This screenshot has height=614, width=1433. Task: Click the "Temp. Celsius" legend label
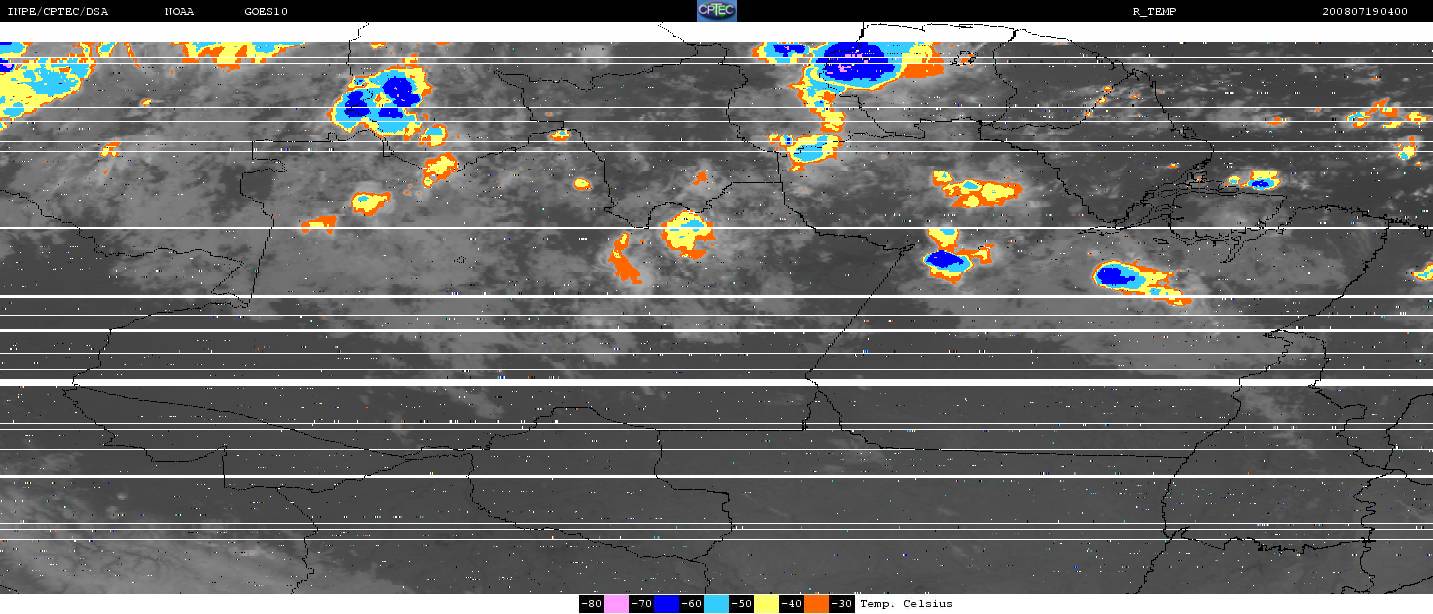906,604
